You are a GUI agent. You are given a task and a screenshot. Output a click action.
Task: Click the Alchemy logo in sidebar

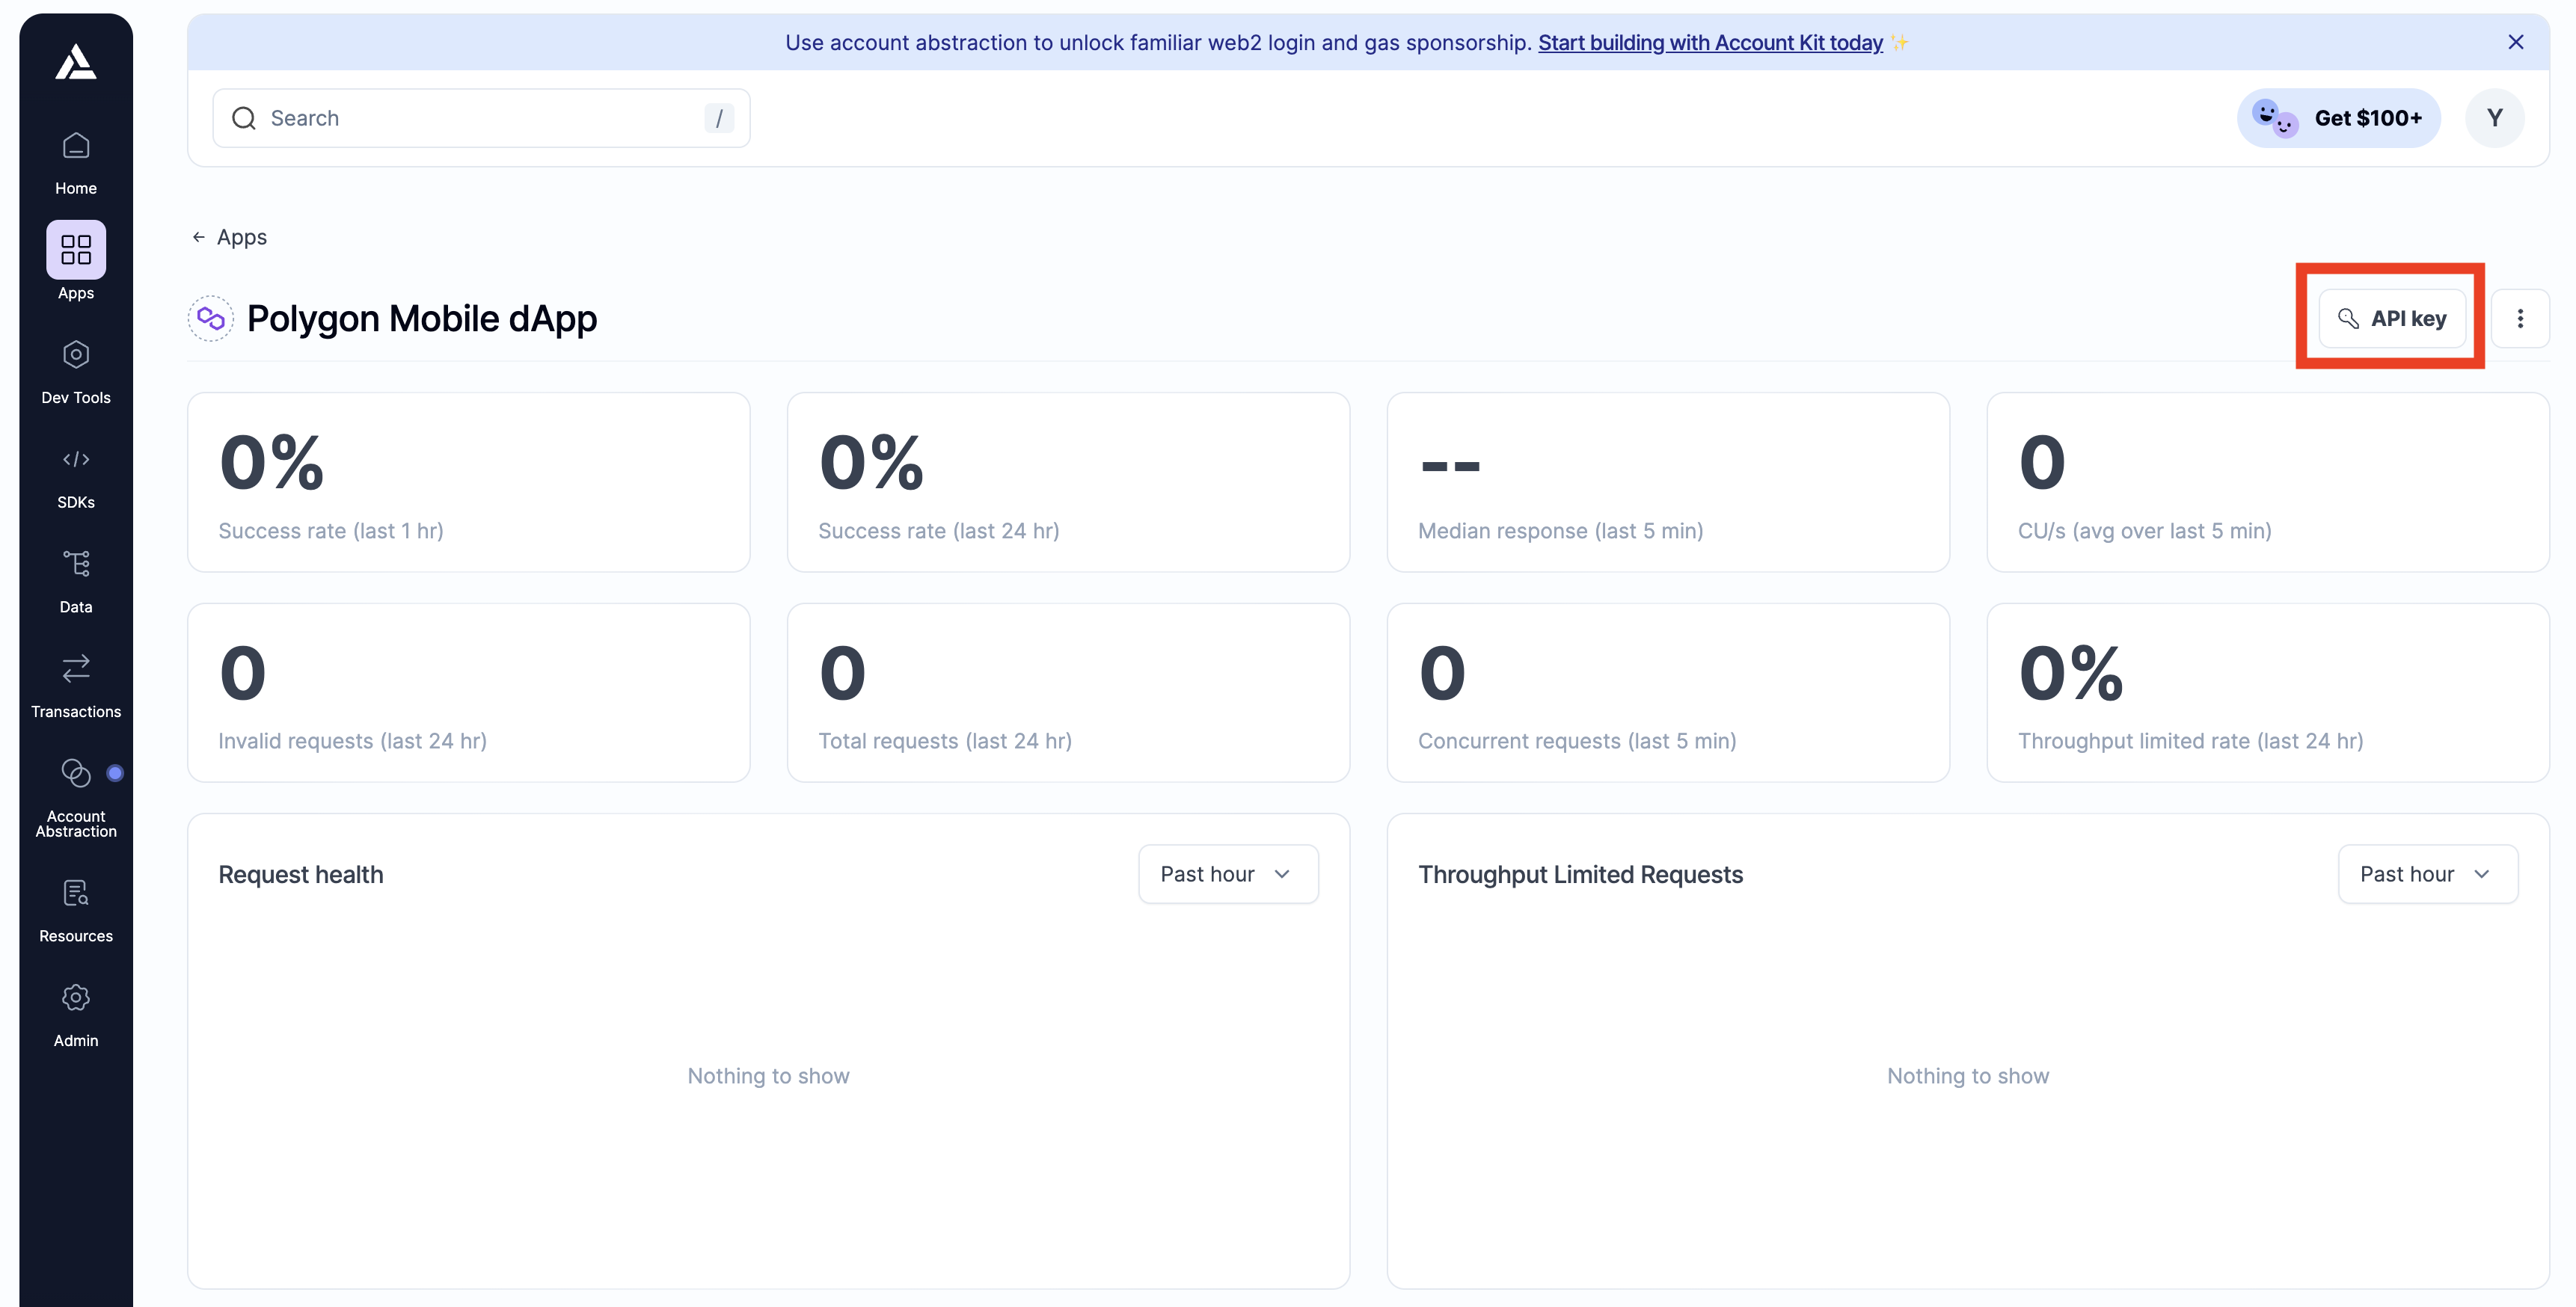tap(76, 62)
